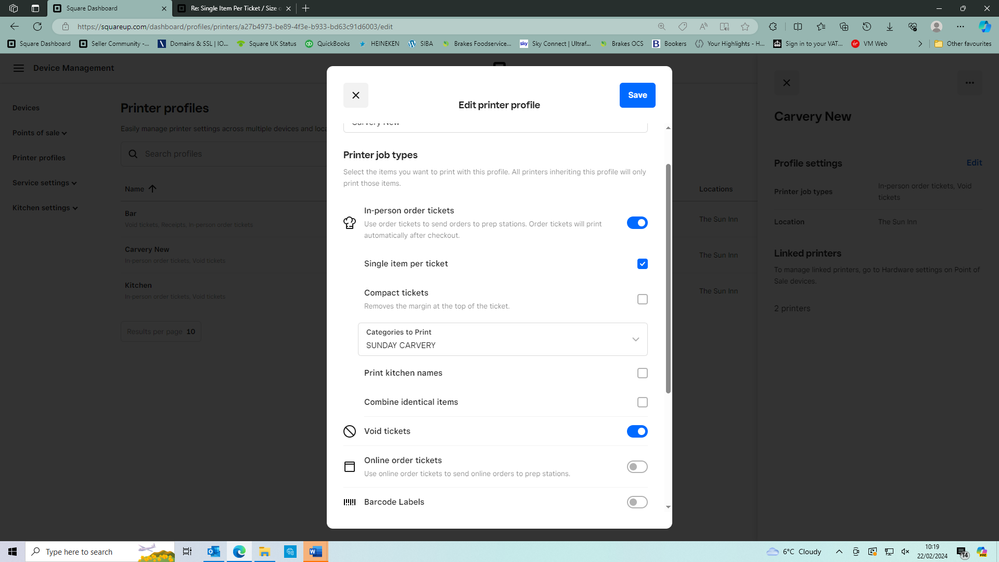
Task: Expand Kitchen settings in sidebar
Action: pyautogui.click(x=44, y=208)
